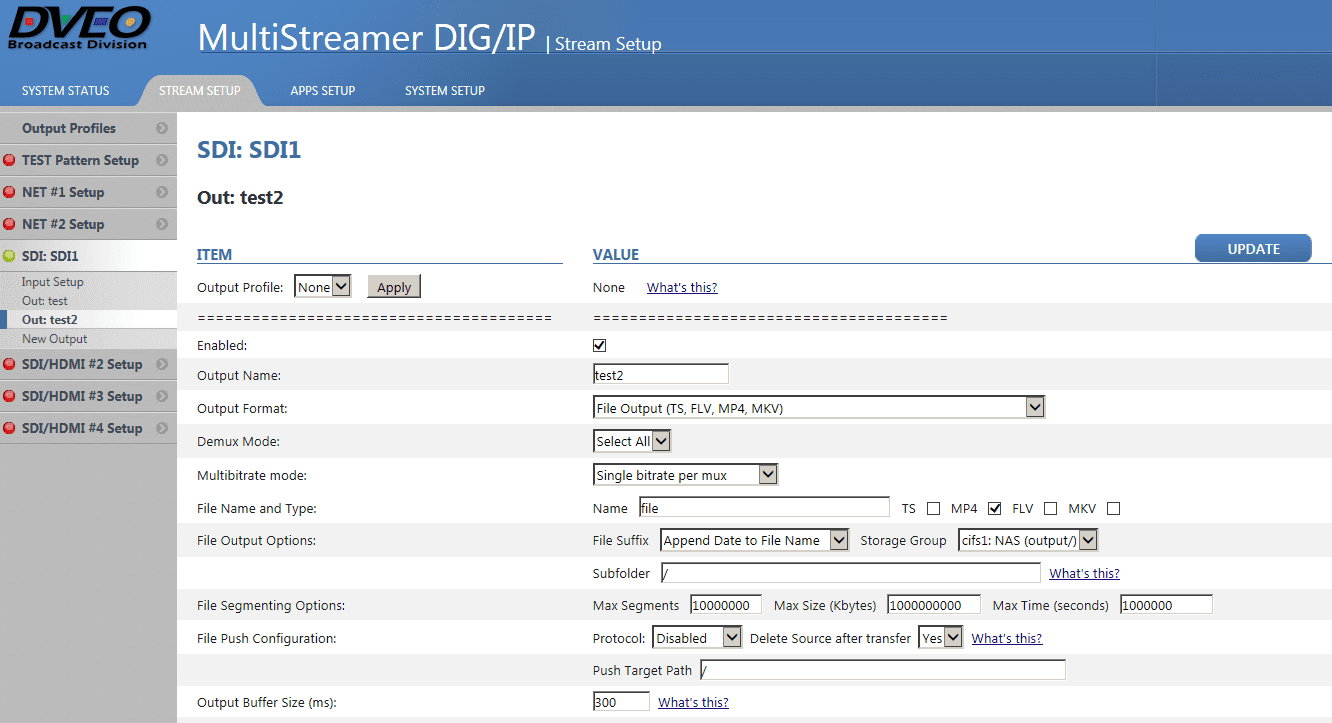Screen dimensions: 1332x723
Task: Click the red status dot beside NET #1 Setup
Action: (9, 192)
